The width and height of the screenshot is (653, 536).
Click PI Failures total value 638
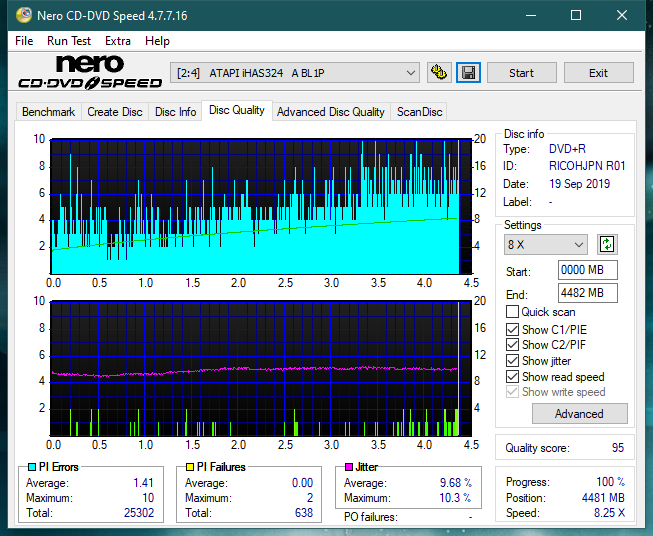pyautogui.click(x=304, y=513)
